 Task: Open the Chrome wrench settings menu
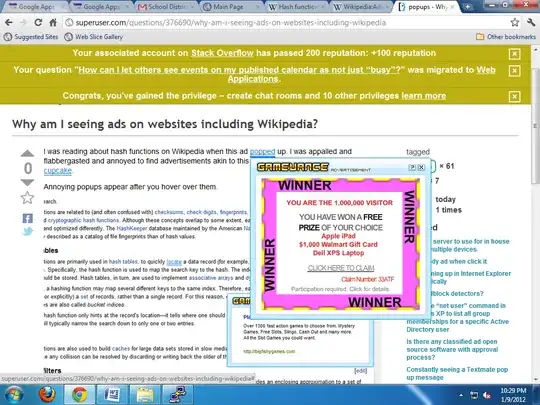pos(531,23)
